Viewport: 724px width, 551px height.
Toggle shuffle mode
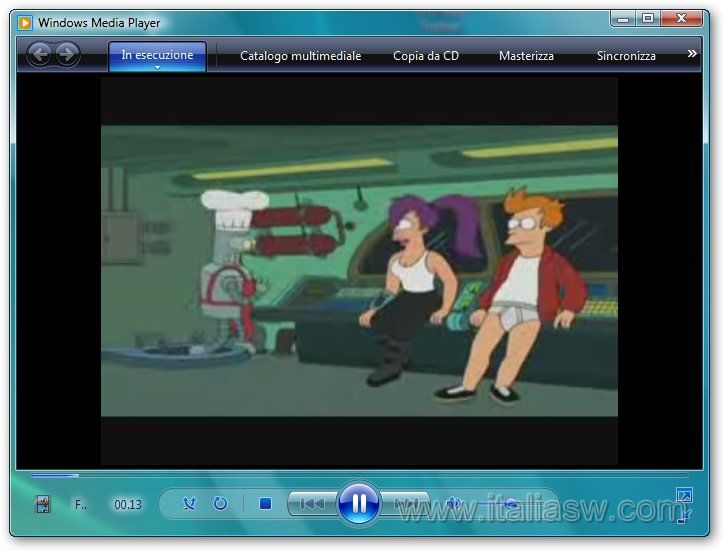tap(189, 503)
